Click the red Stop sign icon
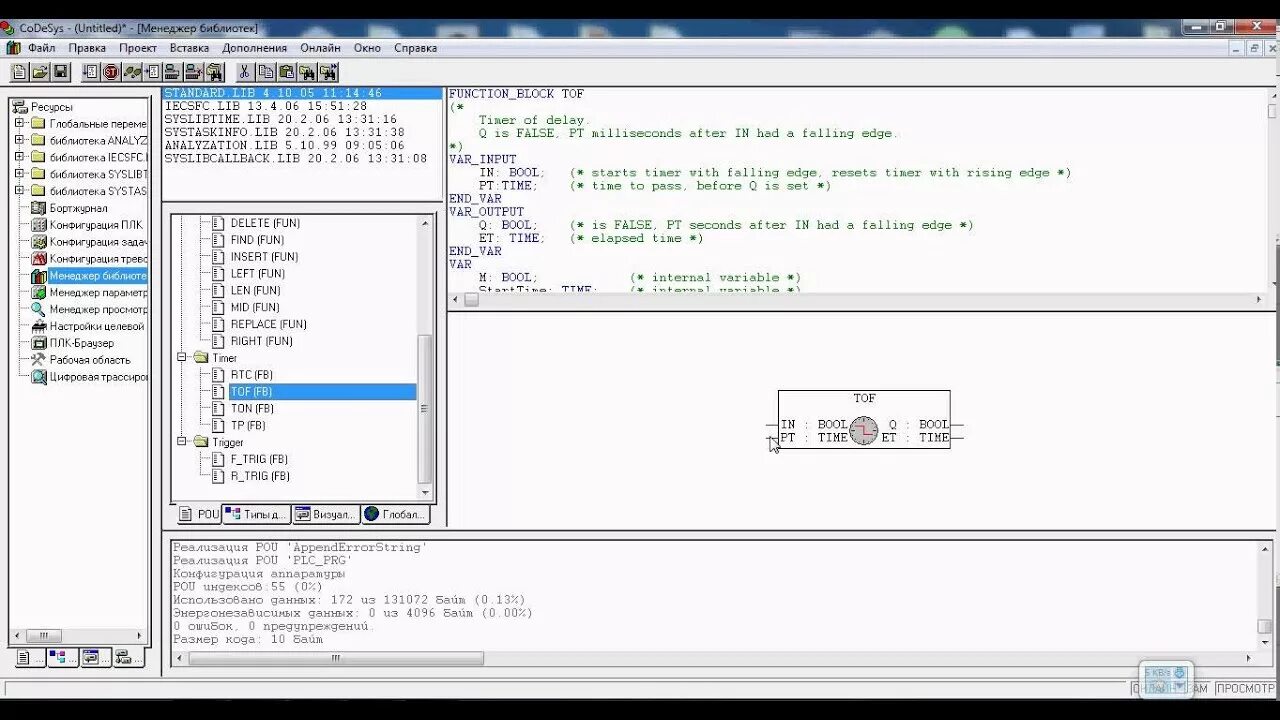The image size is (1280, 720). [111, 72]
